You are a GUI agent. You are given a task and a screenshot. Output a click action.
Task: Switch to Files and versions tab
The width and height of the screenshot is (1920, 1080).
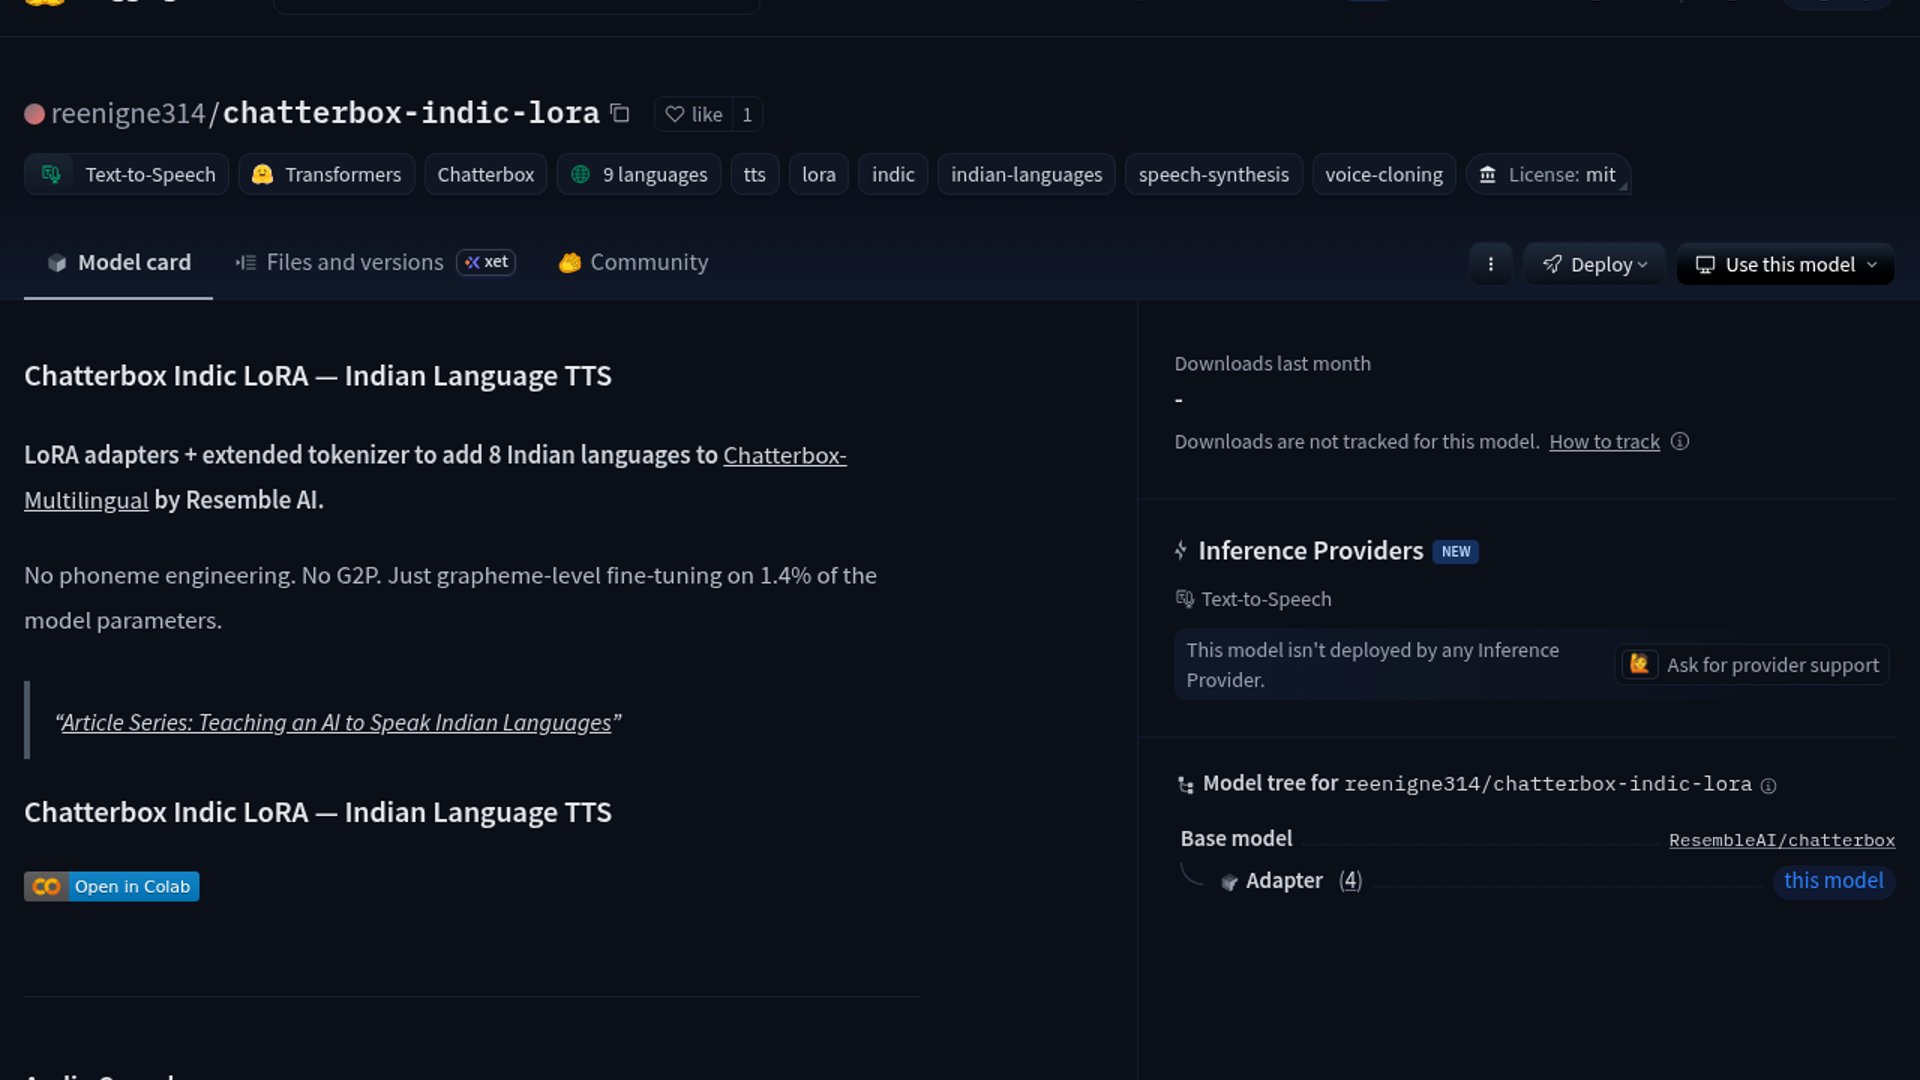354,262
